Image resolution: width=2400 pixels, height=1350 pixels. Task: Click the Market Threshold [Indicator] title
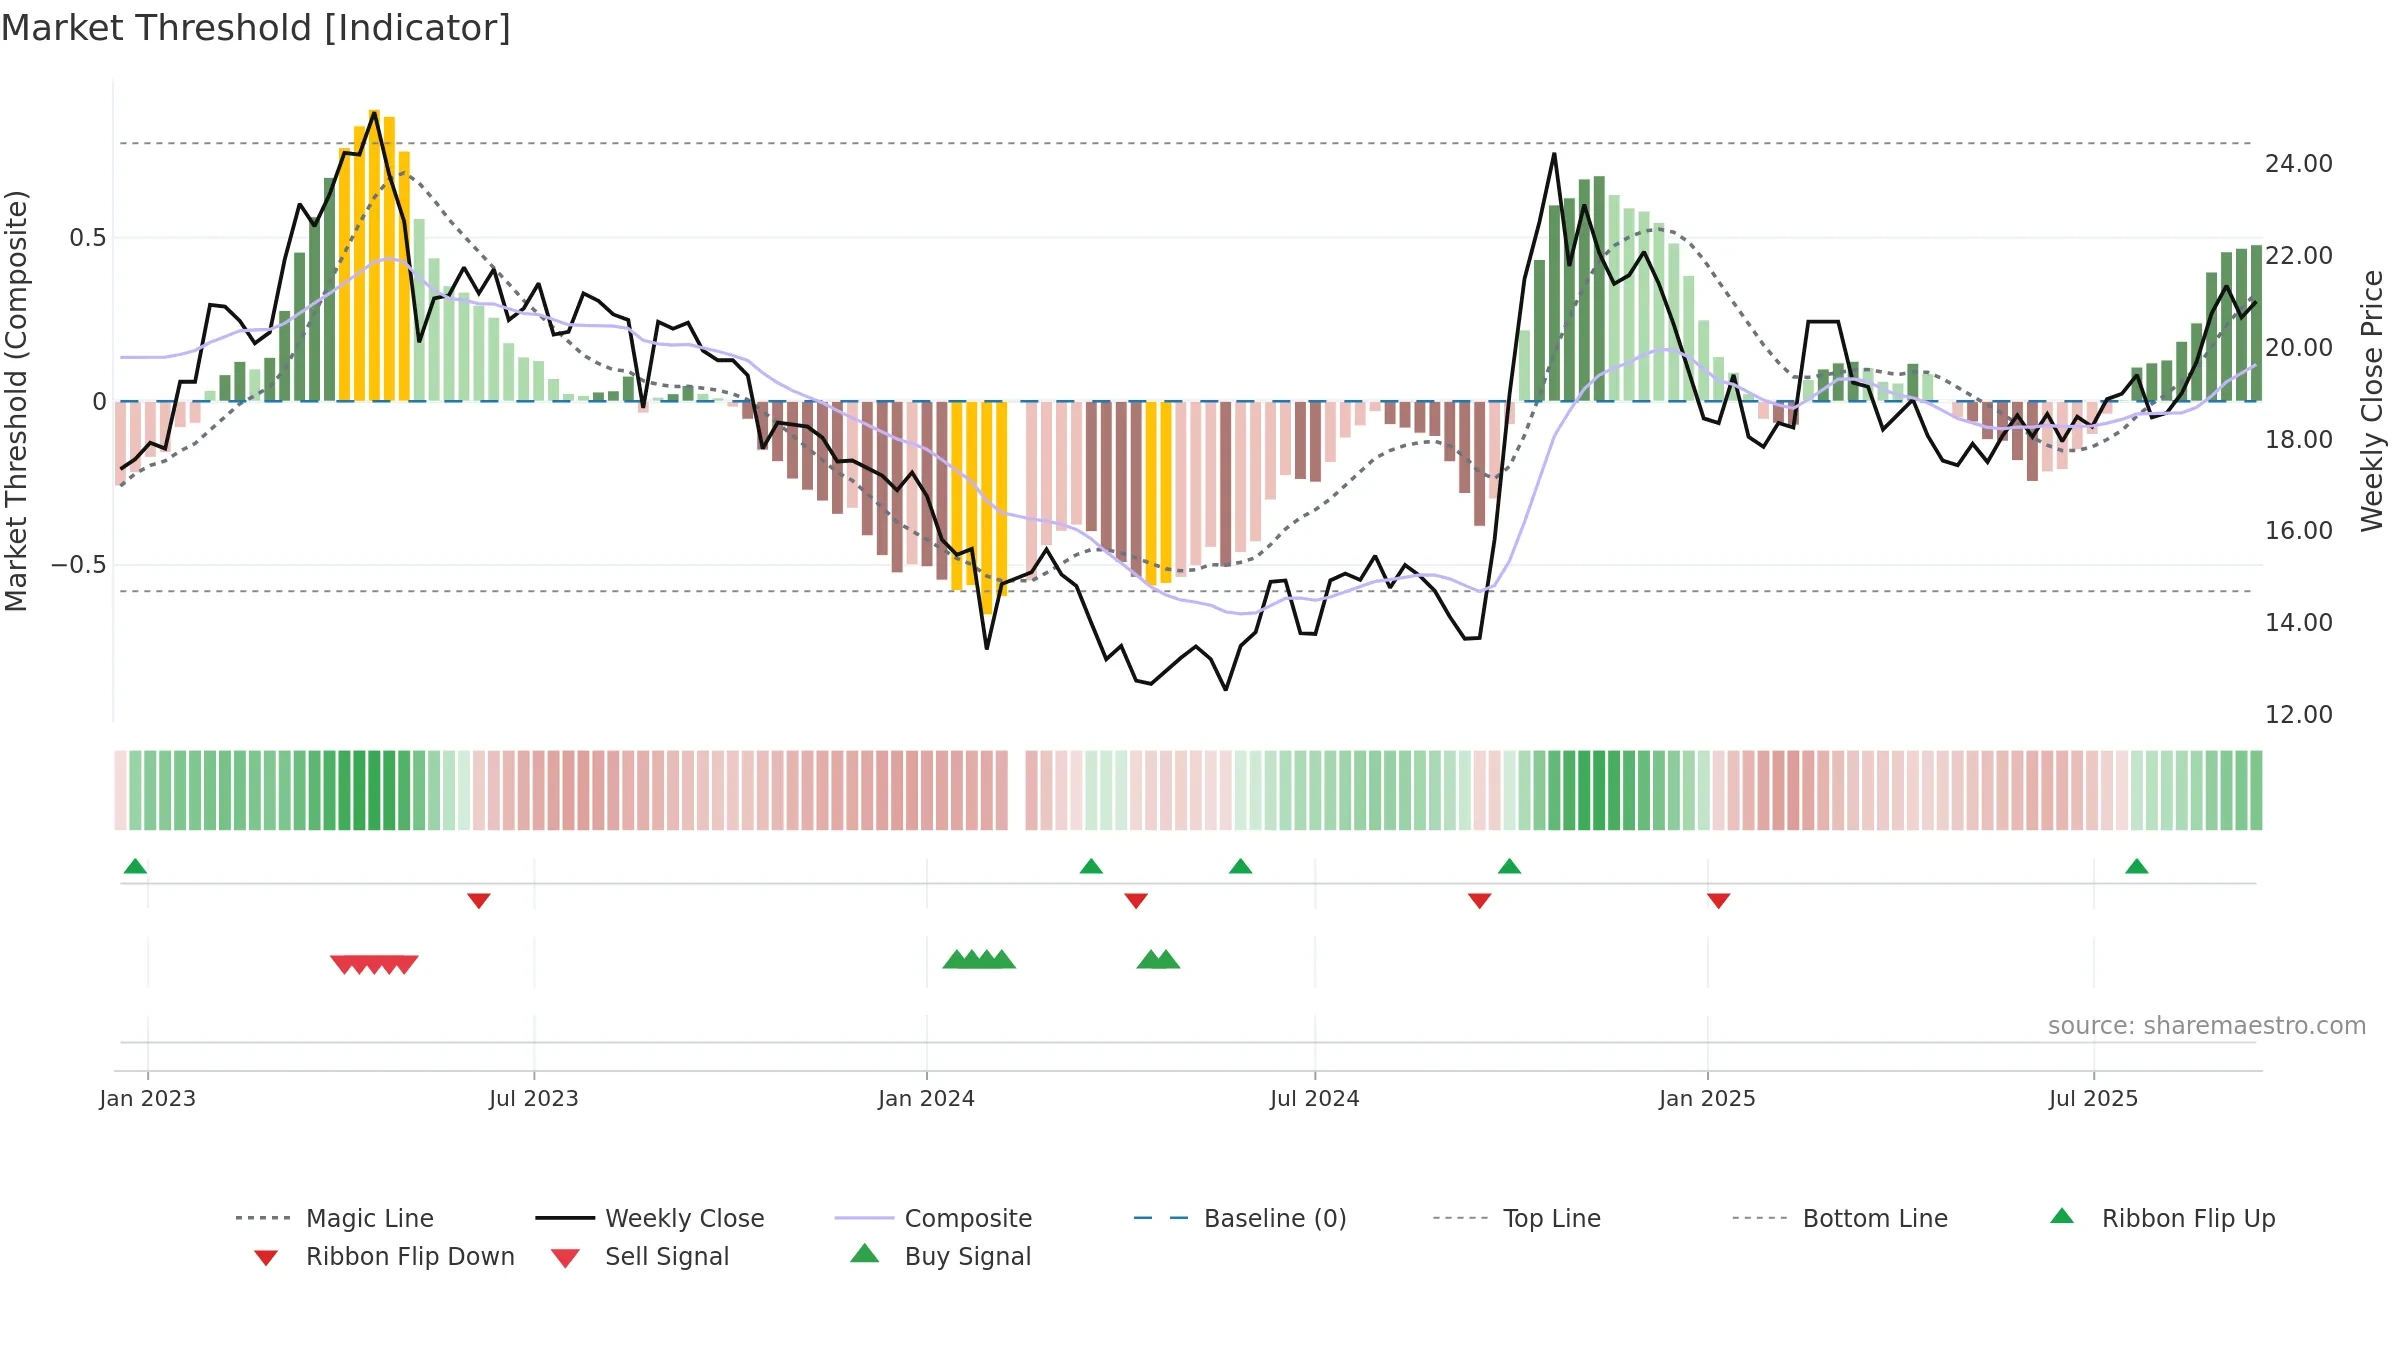tap(256, 28)
